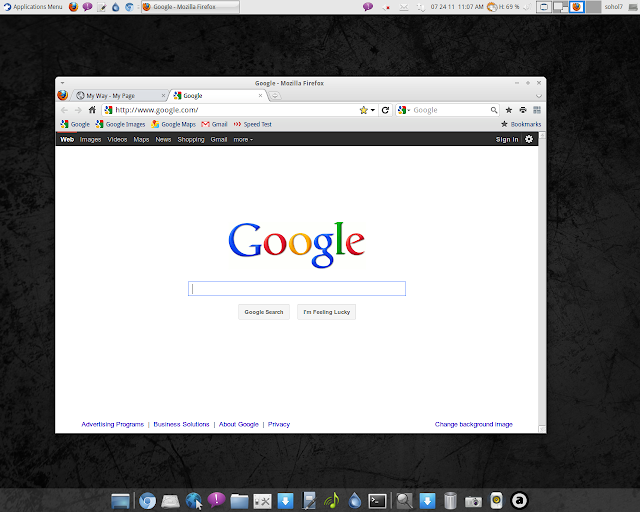This screenshot has height=512, width=640.
Task: Switch to the second workspace in pager
Action: [560, 7]
